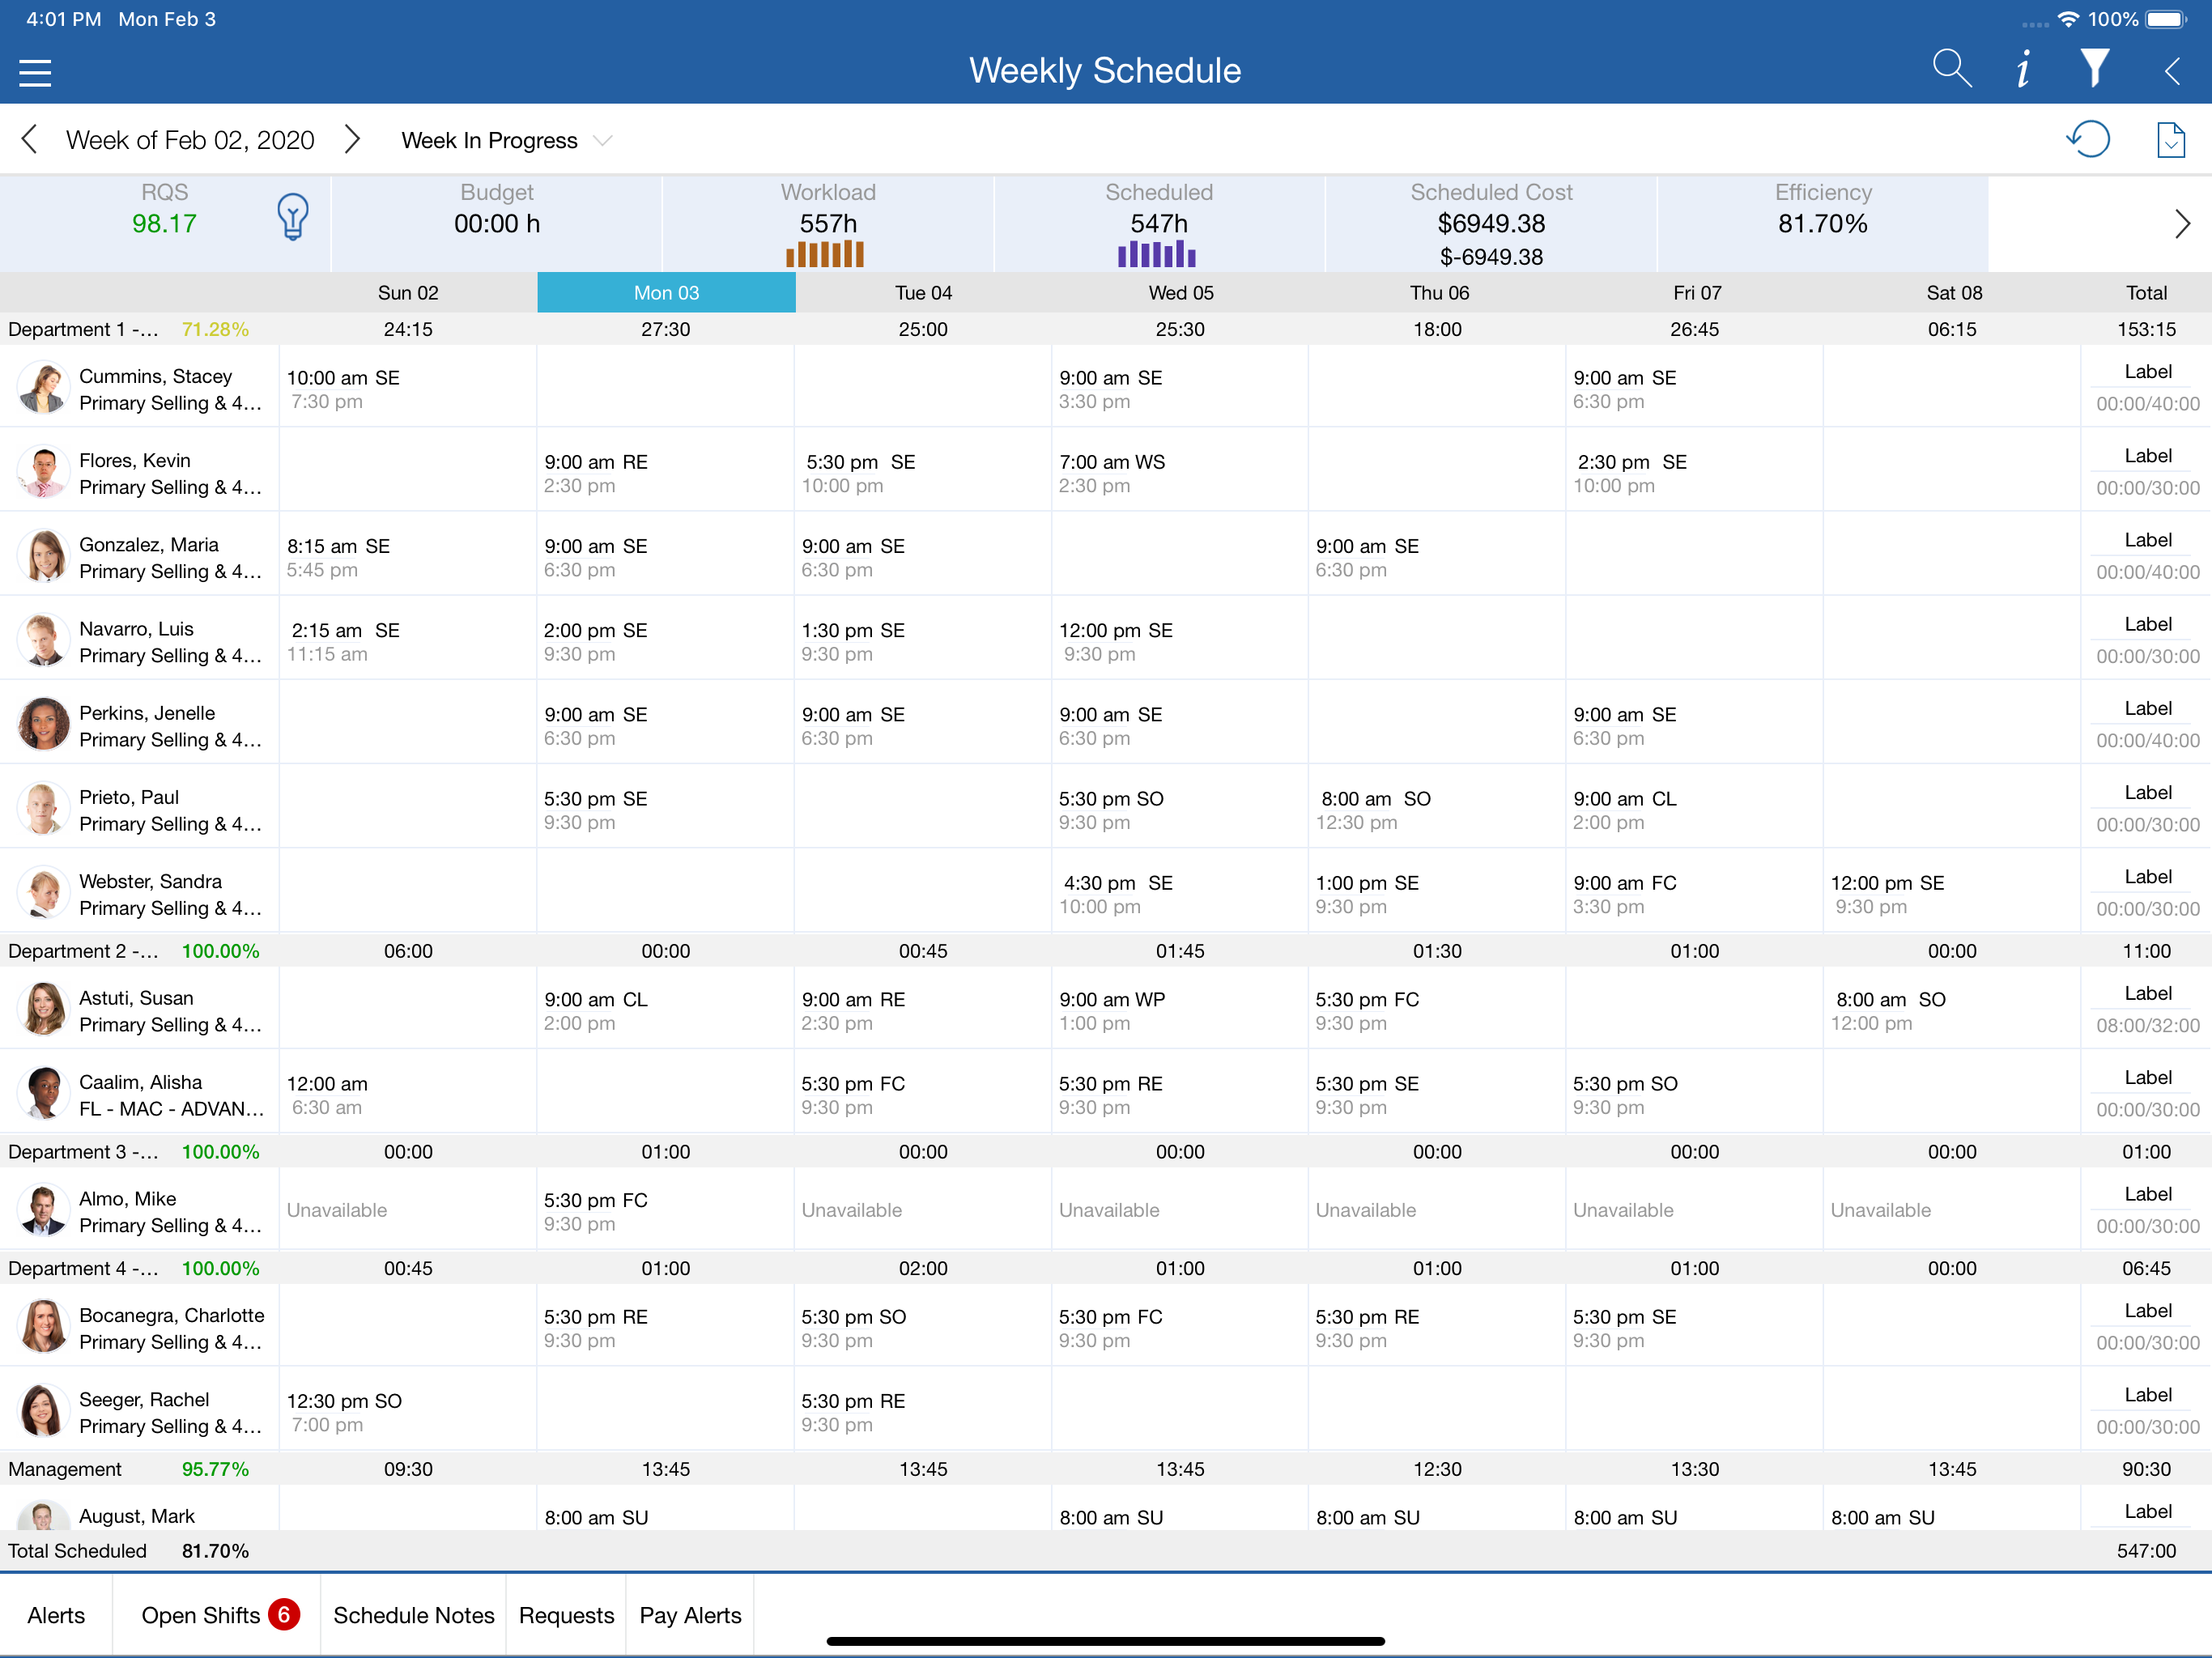Viewport: 2212px width, 1658px height.
Task: Collapse the Department 3 group row
Action: coord(1106,1151)
